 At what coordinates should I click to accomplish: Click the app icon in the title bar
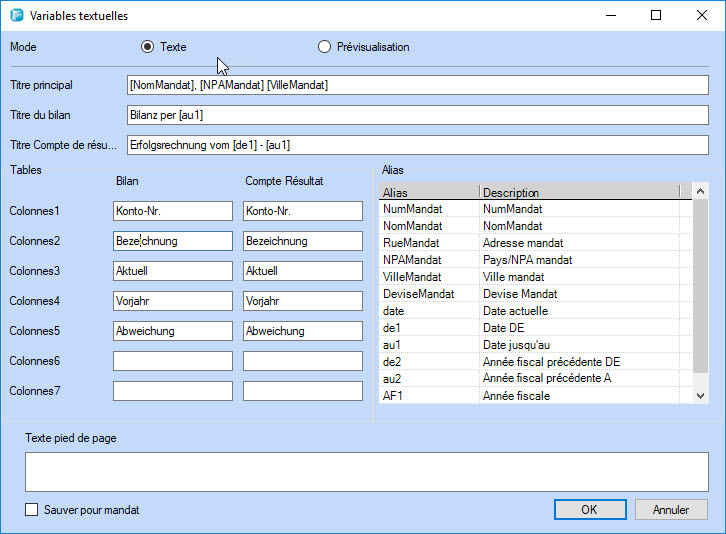coord(16,16)
